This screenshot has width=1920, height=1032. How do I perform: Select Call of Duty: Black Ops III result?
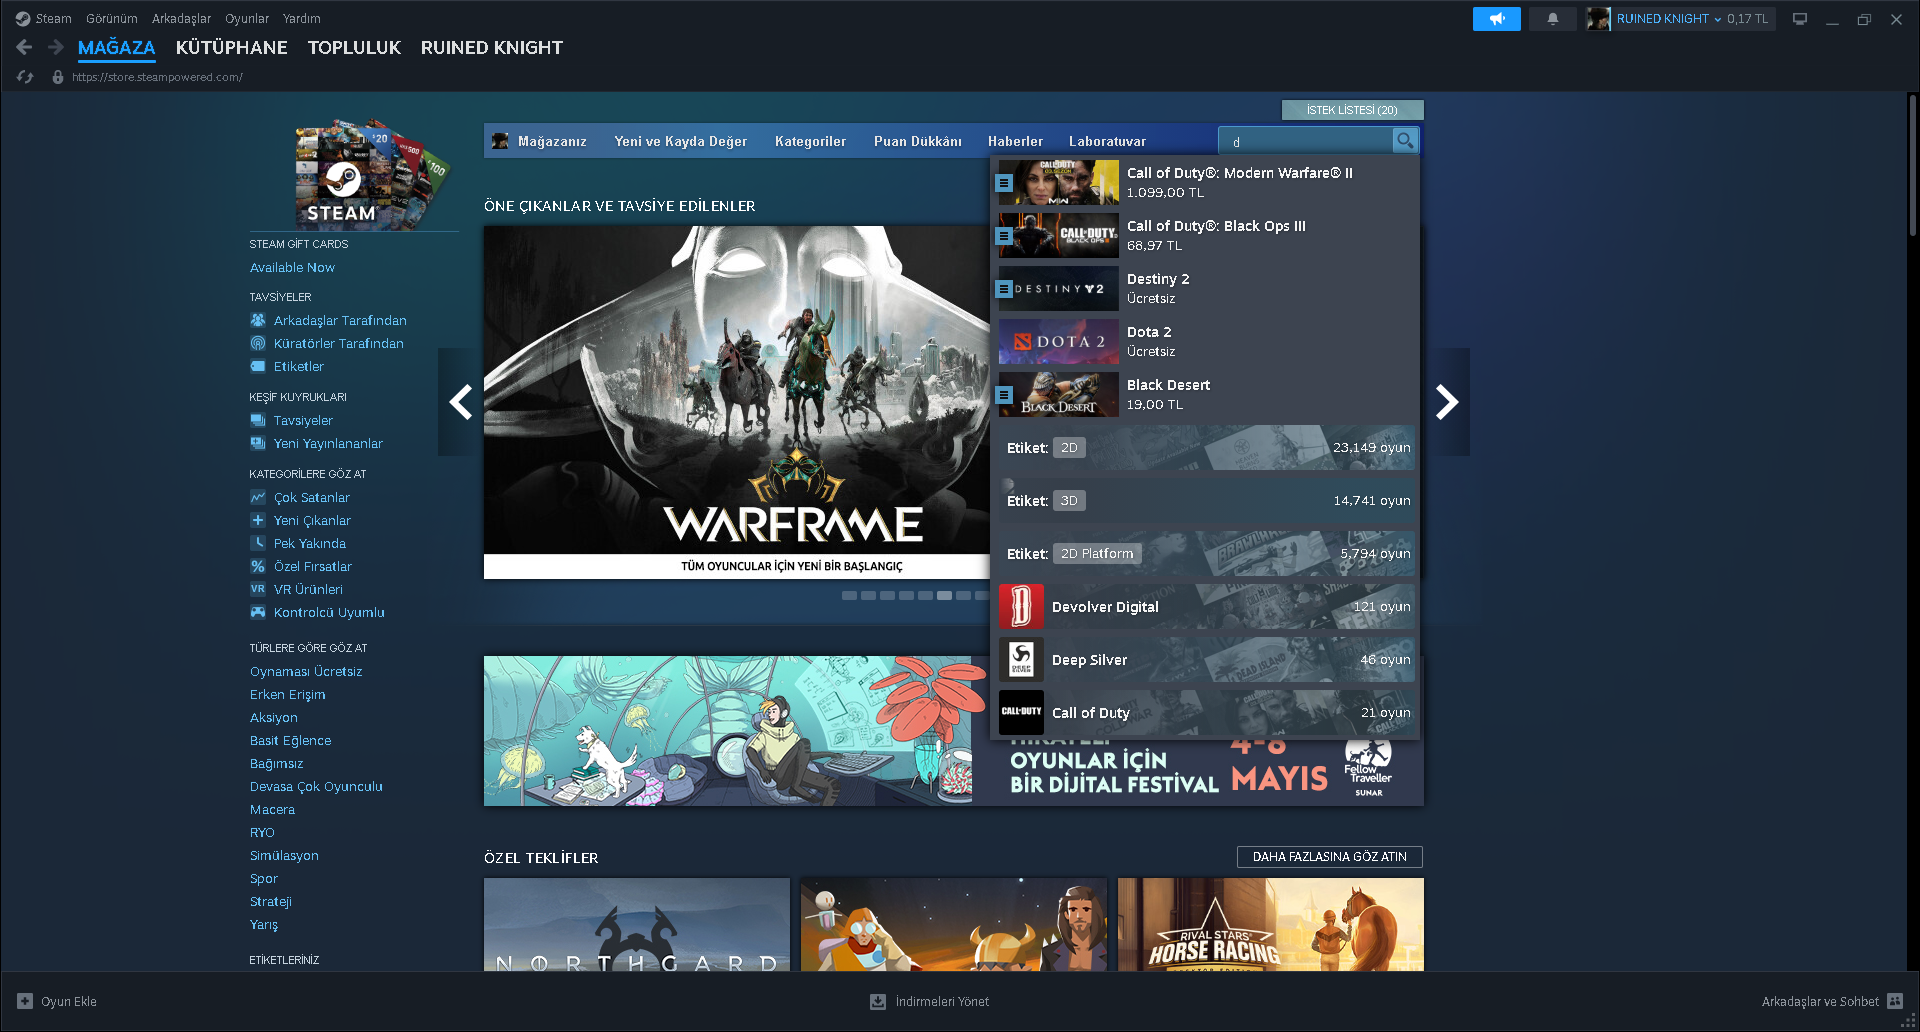1207,235
